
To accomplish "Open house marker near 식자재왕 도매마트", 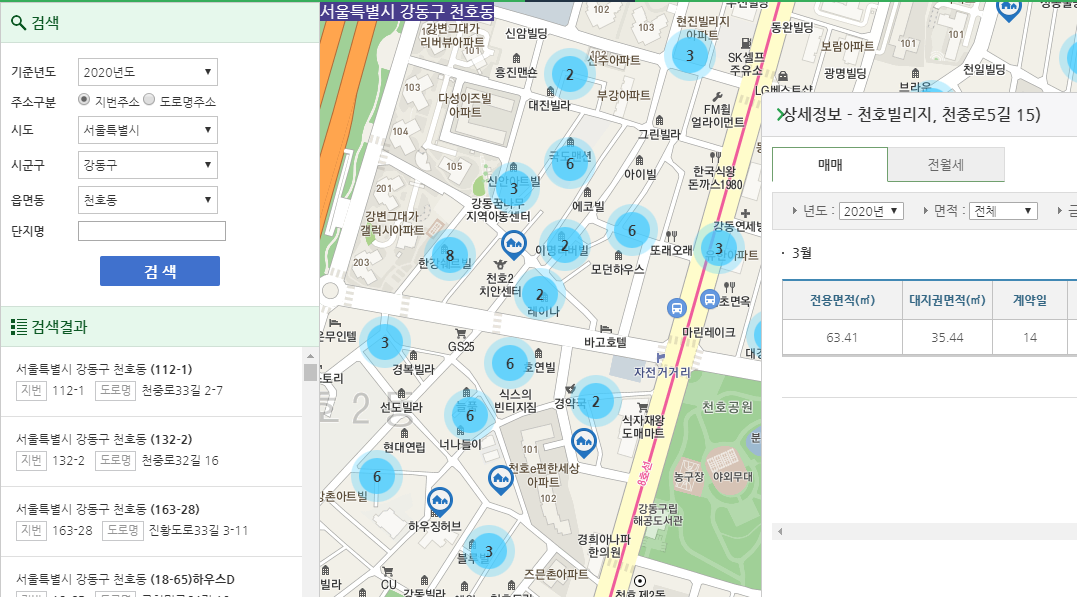I will pos(583,442).
